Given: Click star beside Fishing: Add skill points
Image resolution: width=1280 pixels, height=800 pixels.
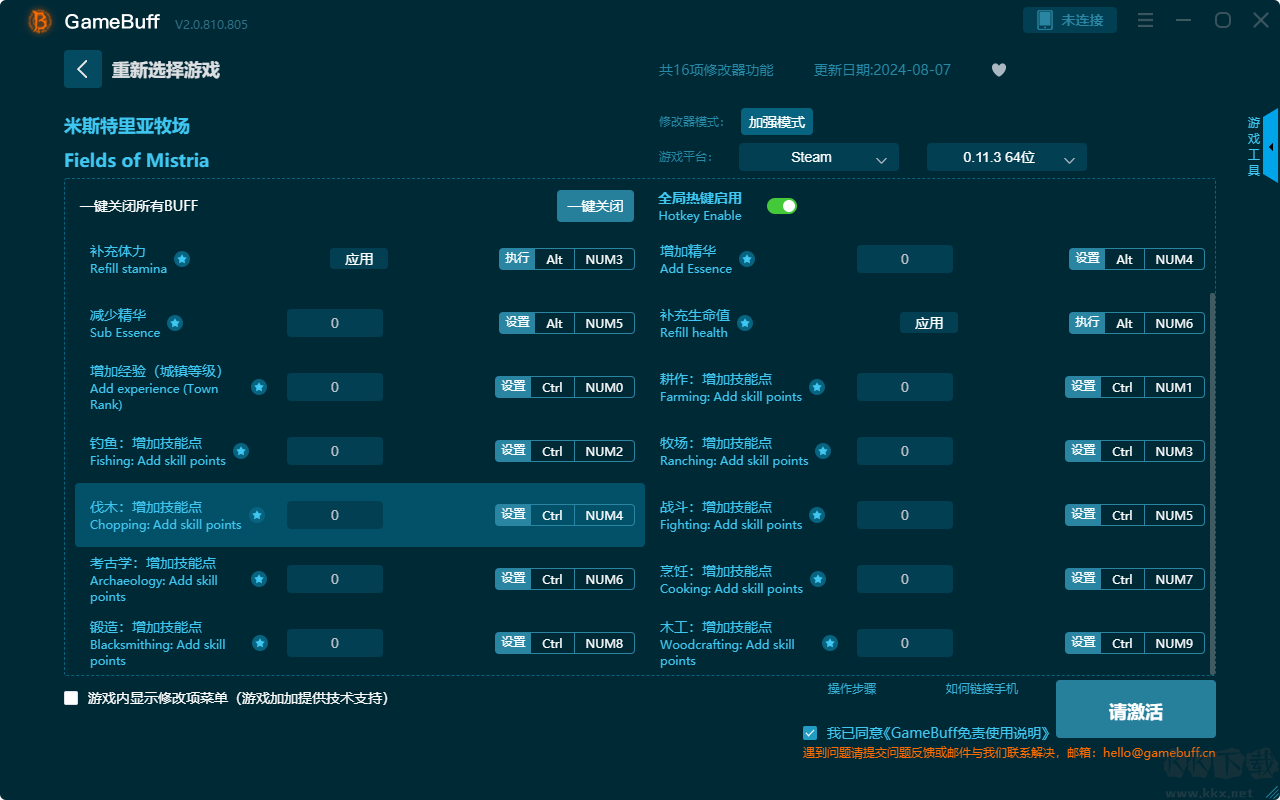Looking at the screenshot, I should (x=241, y=451).
